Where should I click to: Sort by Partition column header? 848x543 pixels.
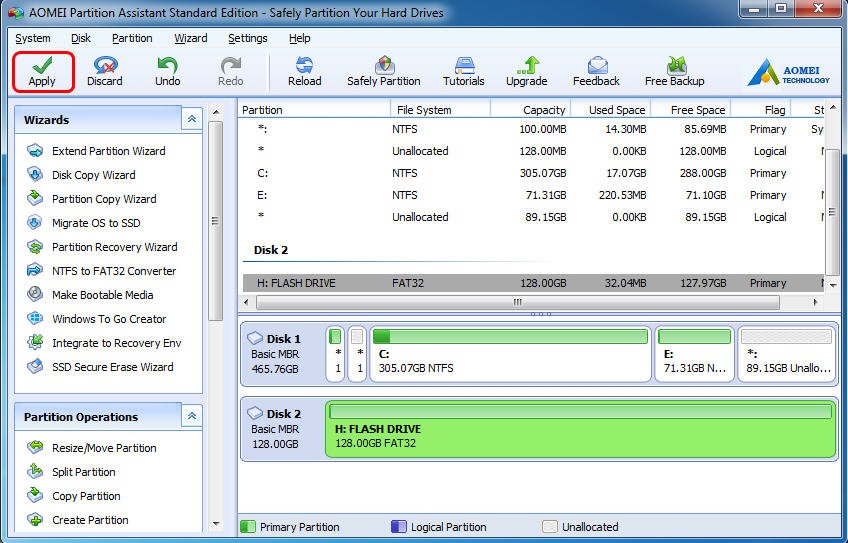(314, 110)
